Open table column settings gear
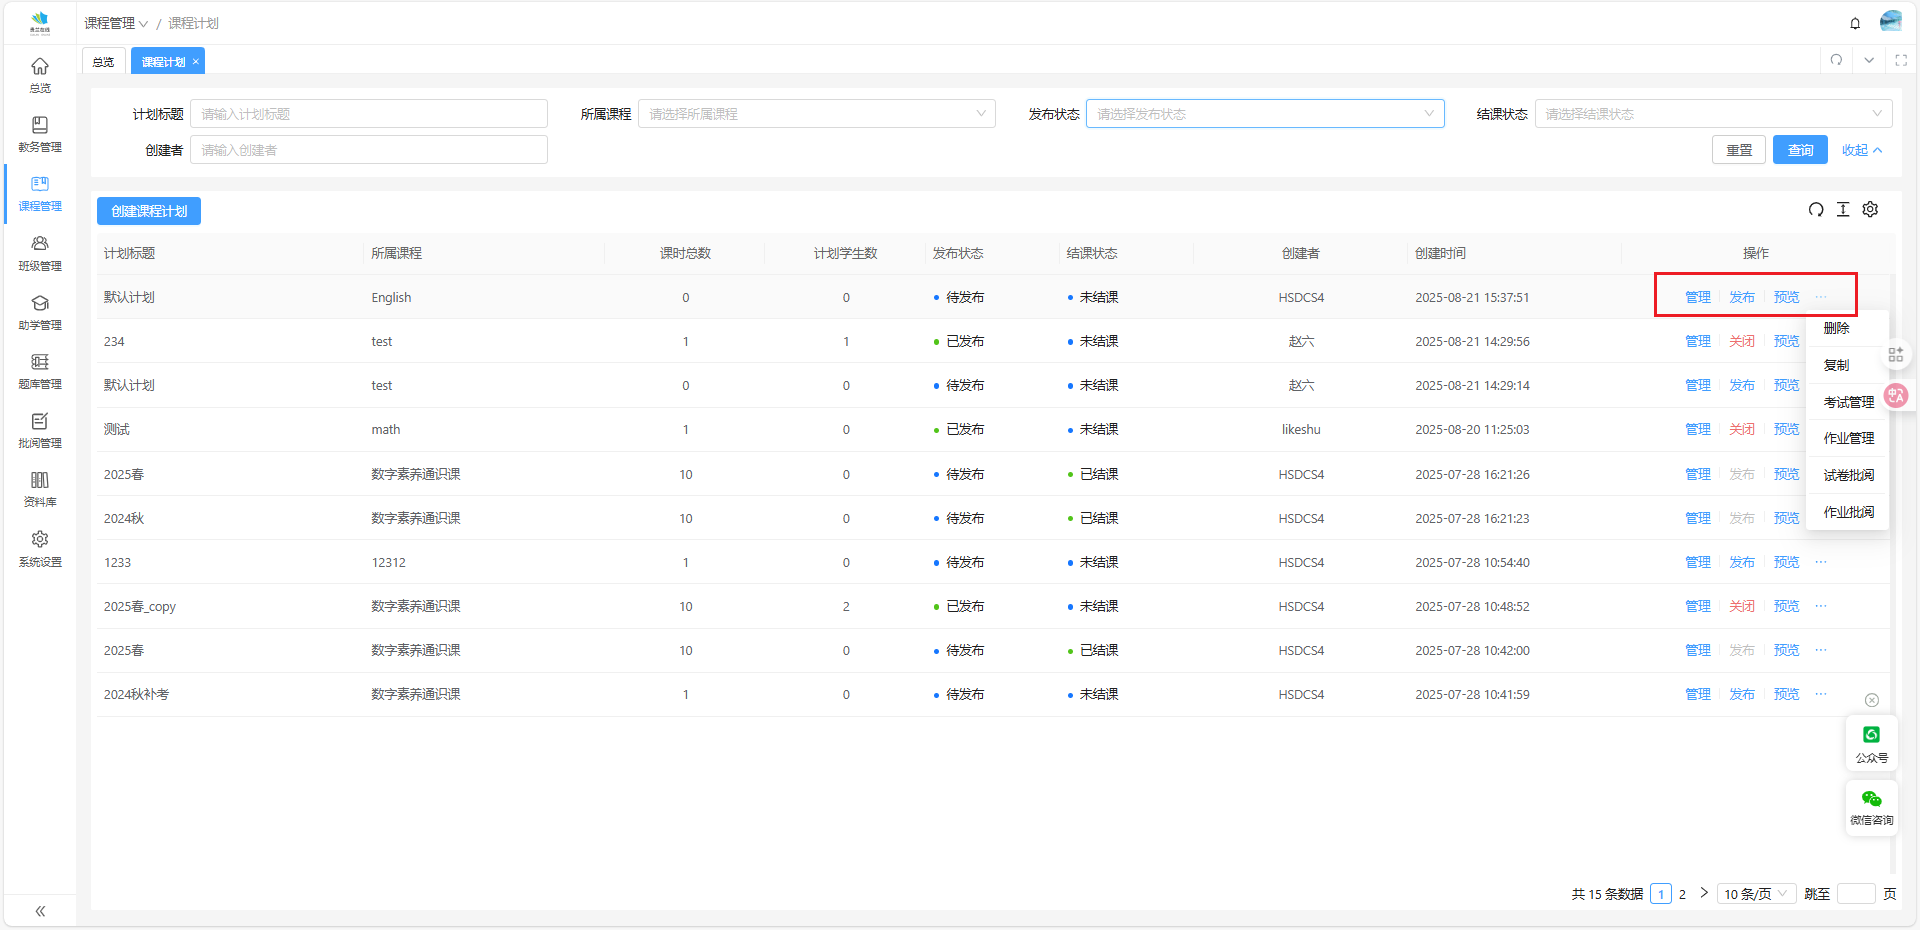The width and height of the screenshot is (1920, 930). 1870,210
